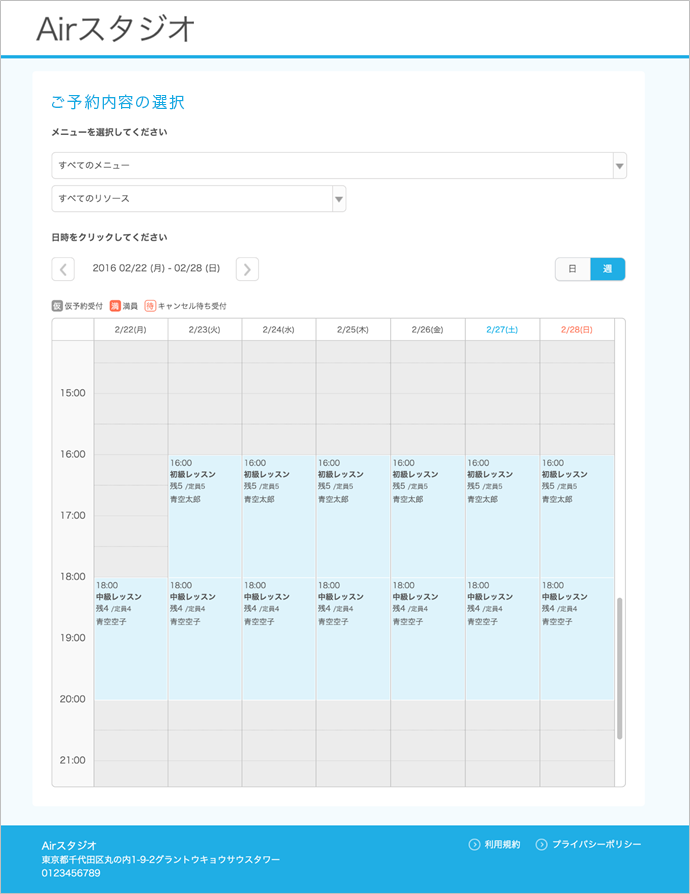
Task: Book 16:00 初級レッスン on 2/25(木)
Action: click(353, 516)
